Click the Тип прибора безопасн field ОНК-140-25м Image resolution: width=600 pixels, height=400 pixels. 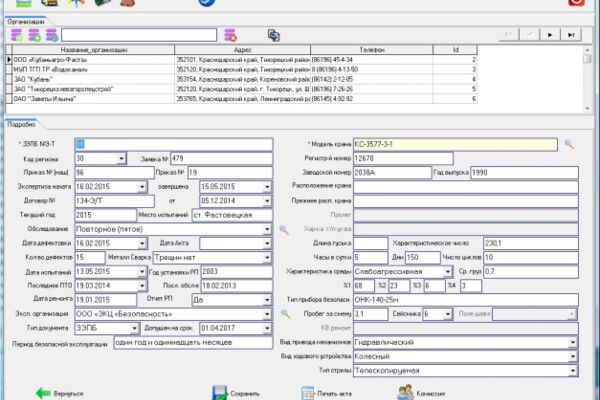coord(465,300)
